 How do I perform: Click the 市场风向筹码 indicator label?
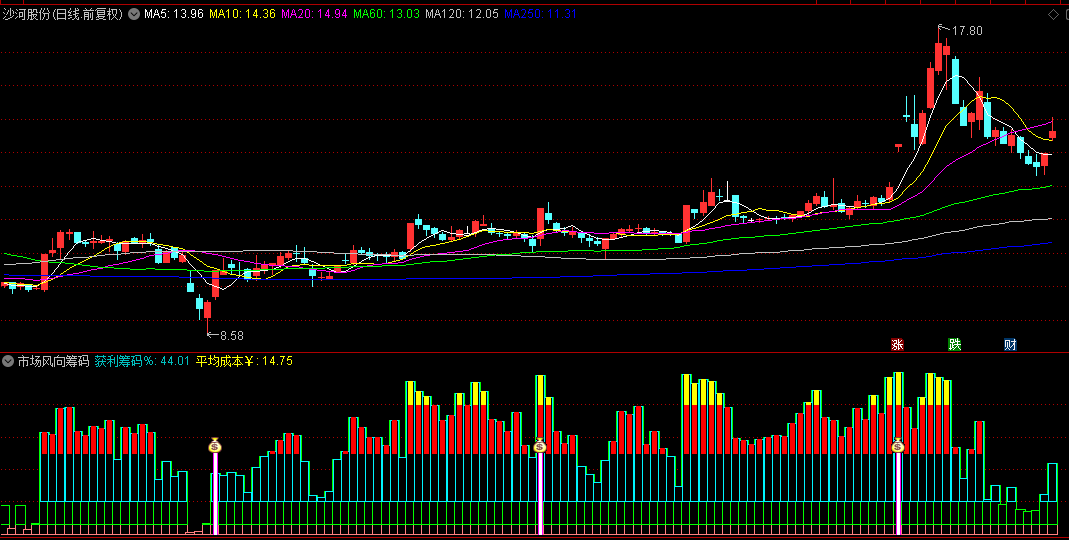point(53,361)
